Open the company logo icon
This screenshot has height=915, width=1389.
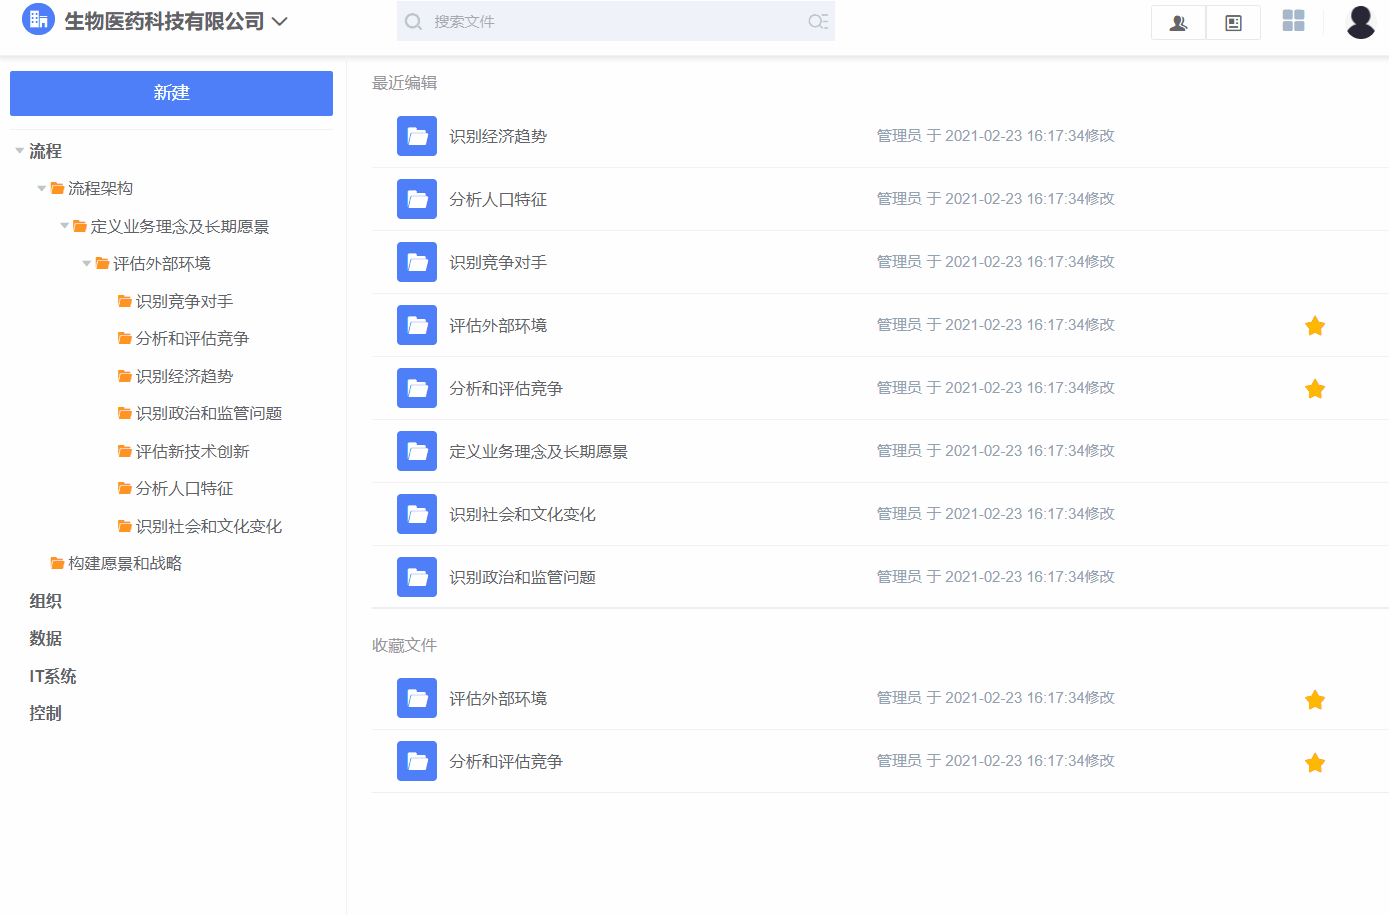click(37, 20)
